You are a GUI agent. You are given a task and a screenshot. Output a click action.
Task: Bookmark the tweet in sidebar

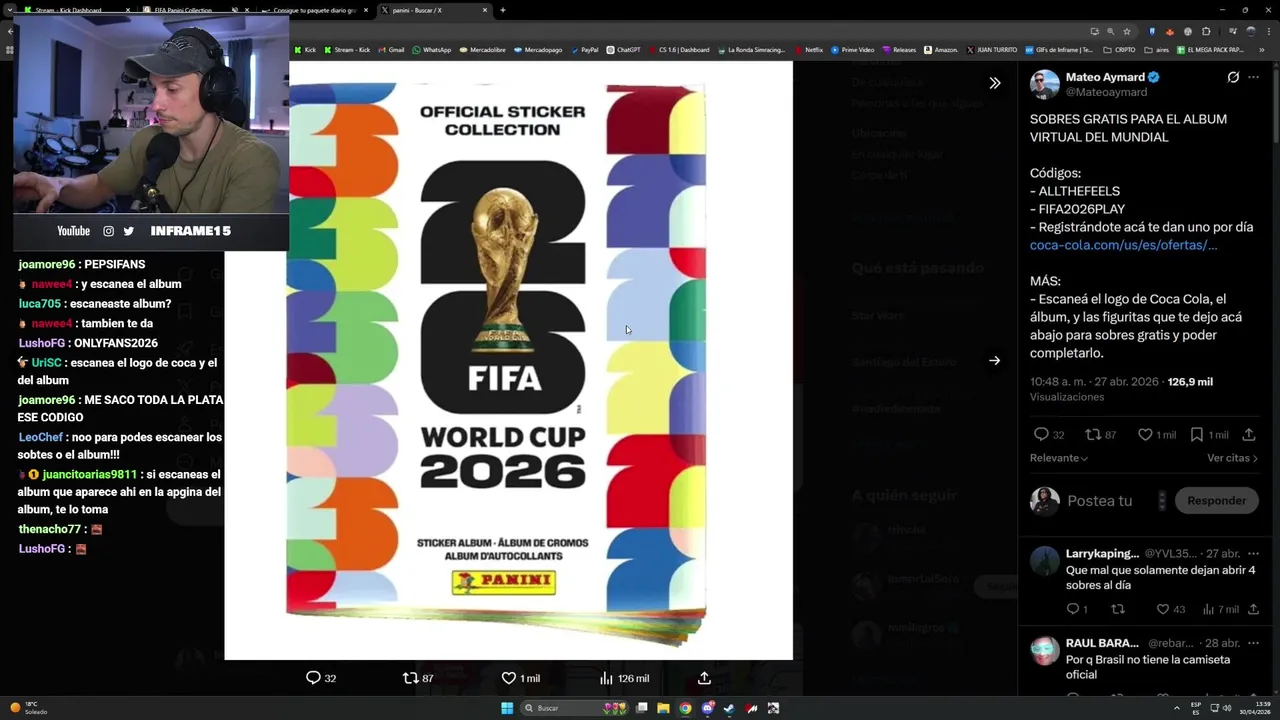[x=1196, y=435]
